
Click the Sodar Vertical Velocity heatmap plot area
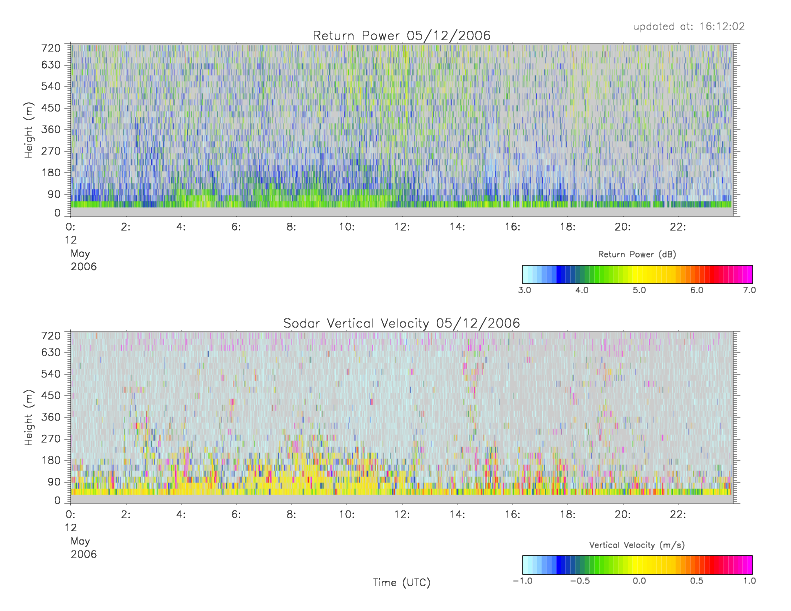pyautogui.click(x=402, y=417)
